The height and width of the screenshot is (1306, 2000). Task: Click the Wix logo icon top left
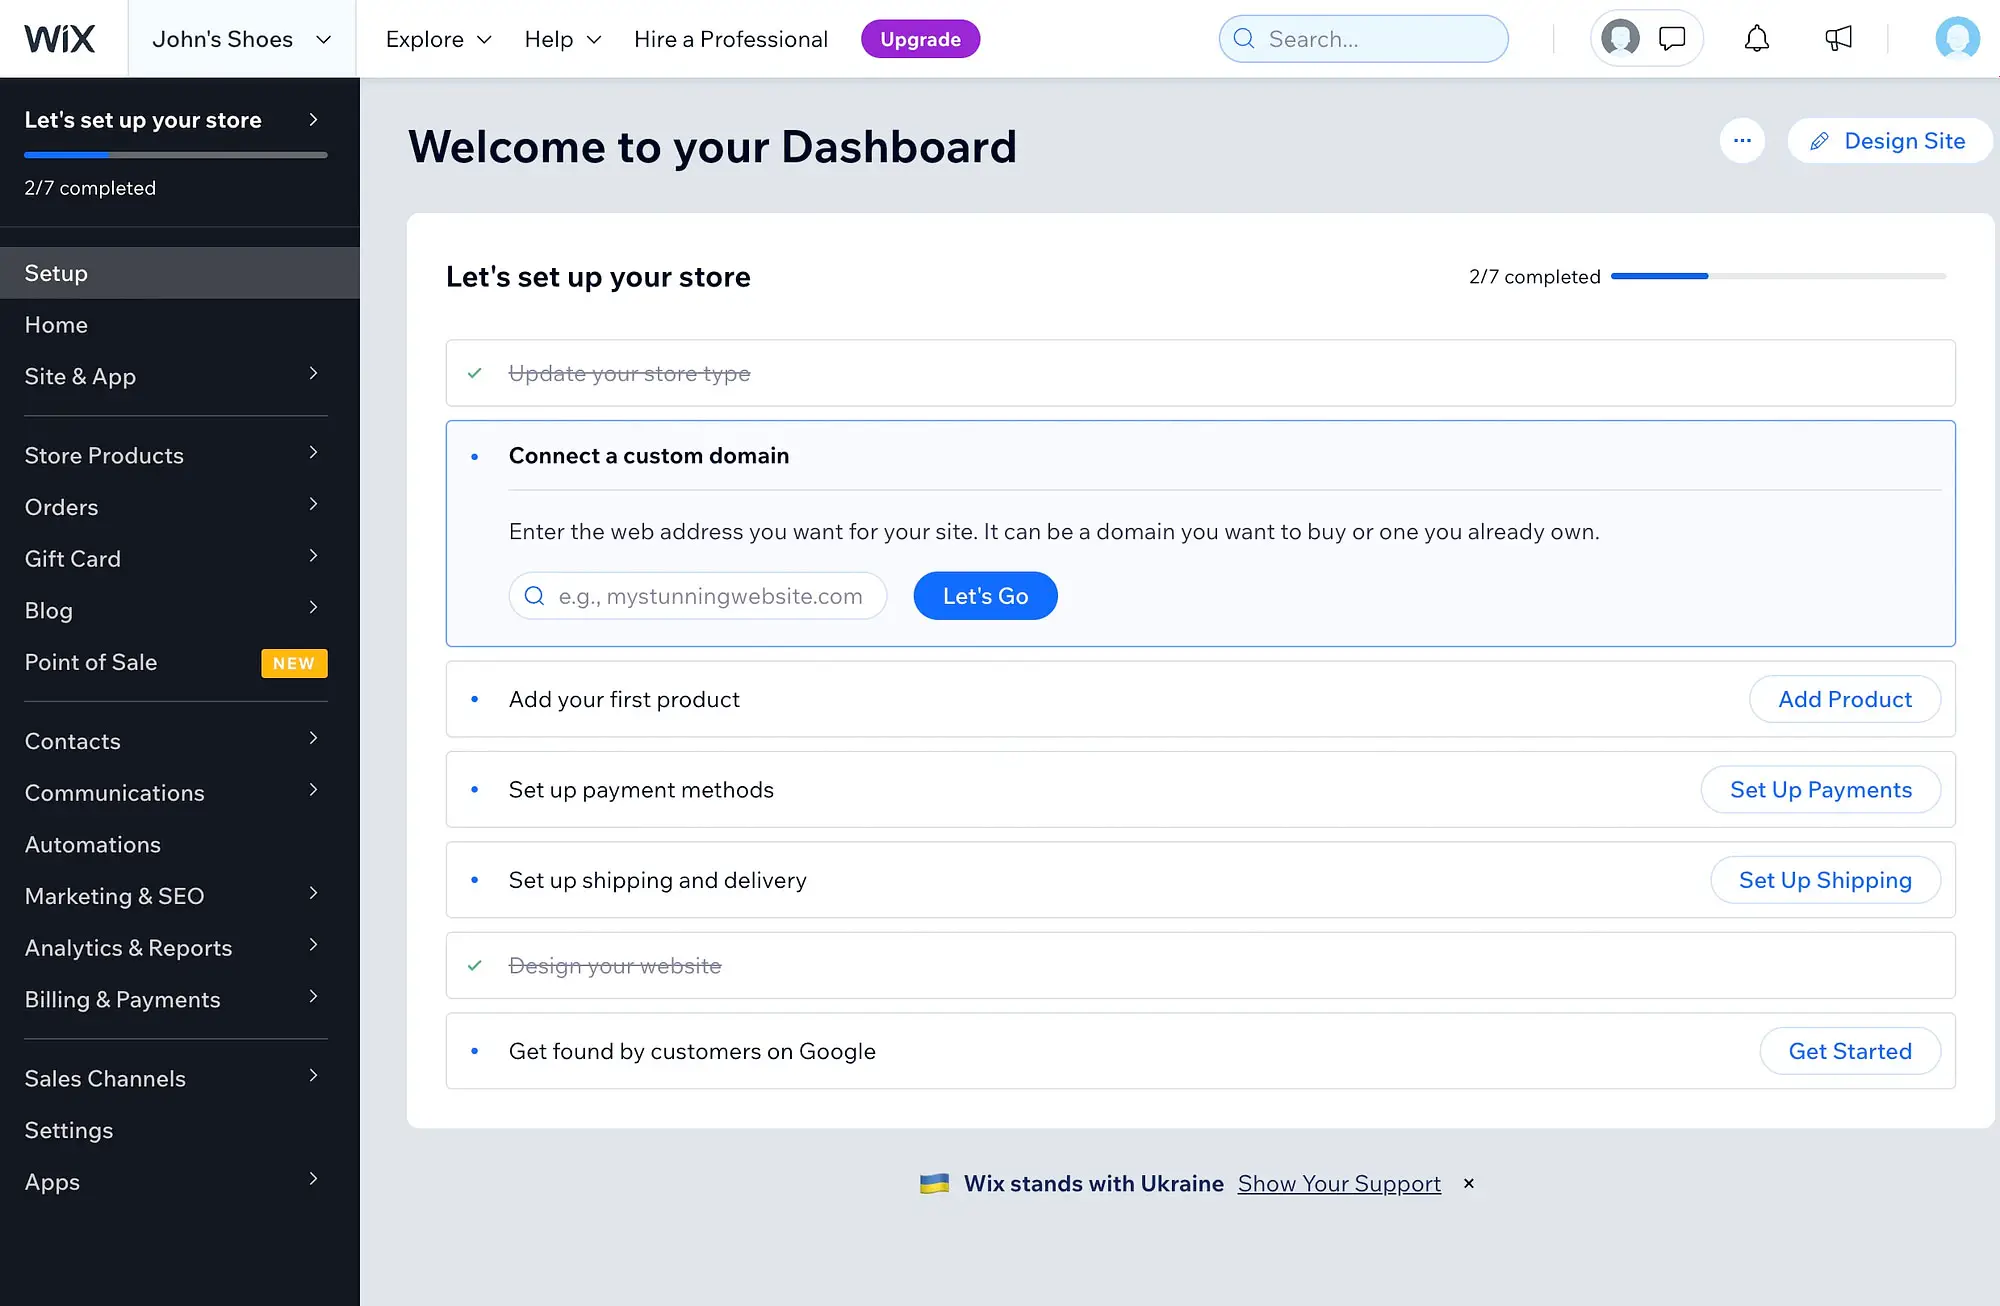coord(58,38)
